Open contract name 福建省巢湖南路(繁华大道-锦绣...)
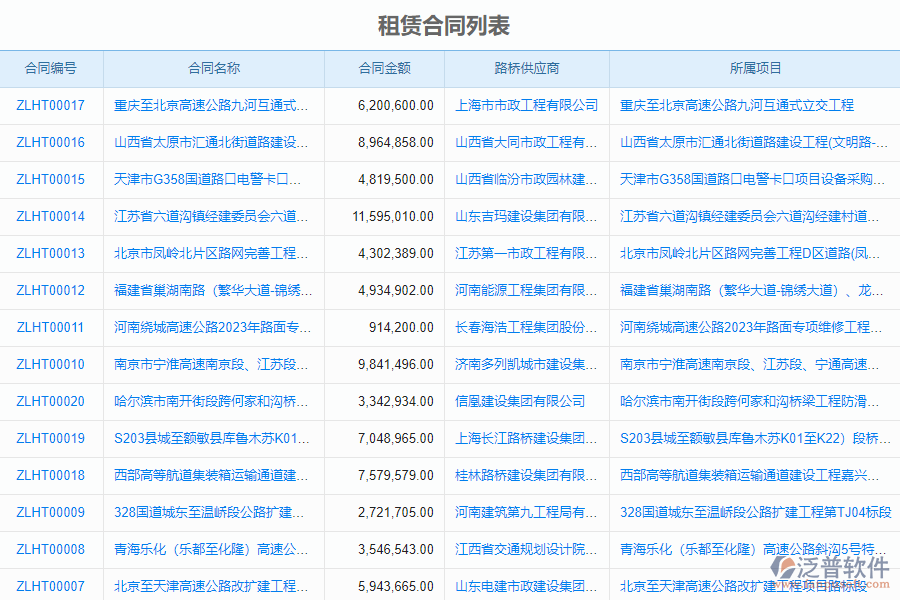The image size is (900, 600). (212, 290)
